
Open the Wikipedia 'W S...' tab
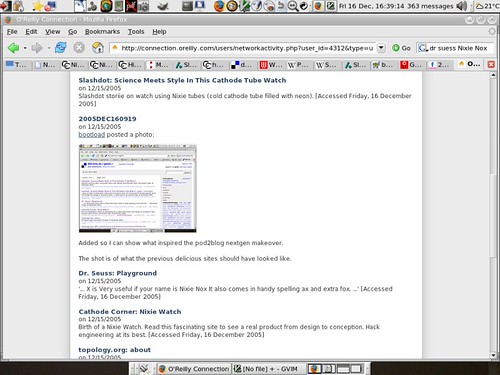[x=327, y=65]
